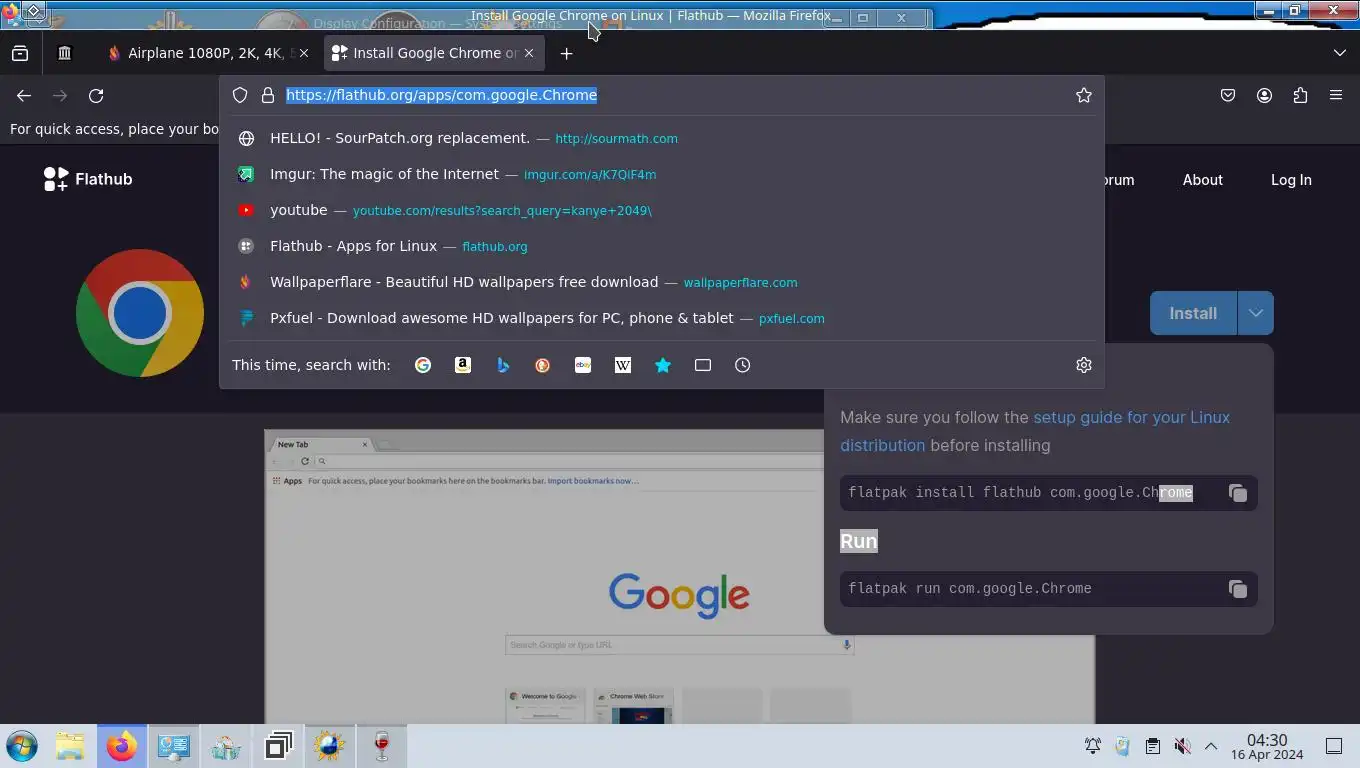Open the Chrome screenshot preview image
The height and width of the screenshot is (768, 1360).
(x=680, y=577)
